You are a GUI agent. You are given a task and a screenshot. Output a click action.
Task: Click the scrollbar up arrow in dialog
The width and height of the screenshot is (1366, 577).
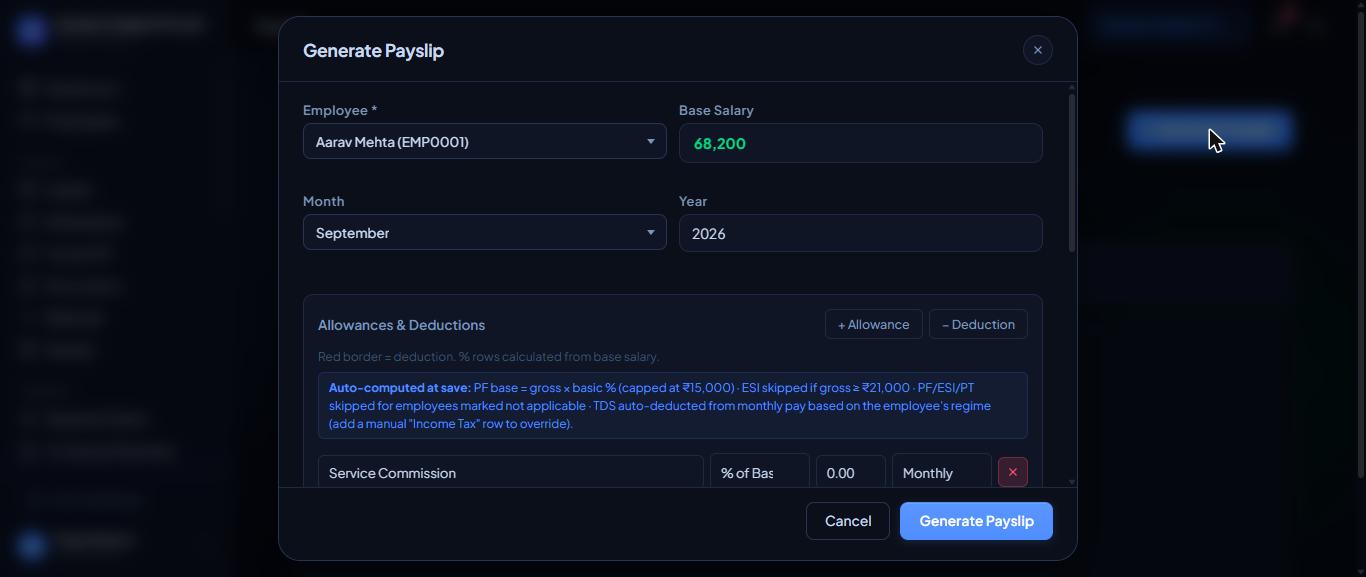tap(1072, 88)
